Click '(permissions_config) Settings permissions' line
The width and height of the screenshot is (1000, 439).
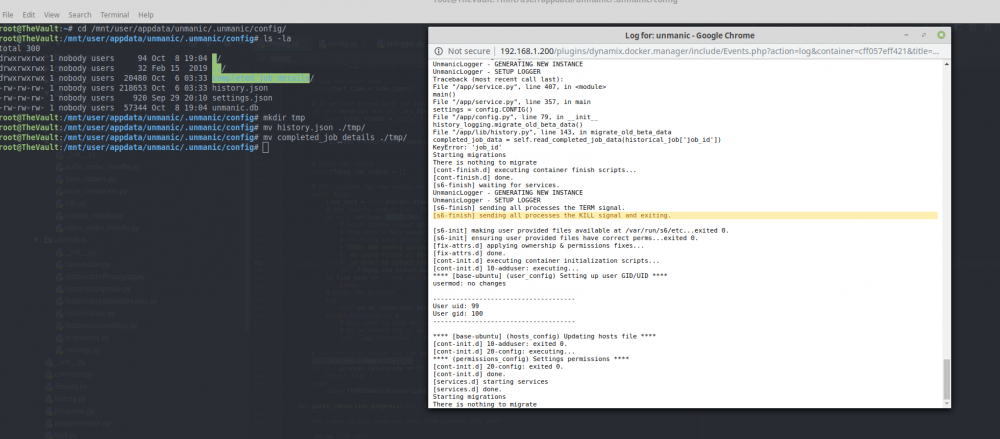(x=531, y=359)
